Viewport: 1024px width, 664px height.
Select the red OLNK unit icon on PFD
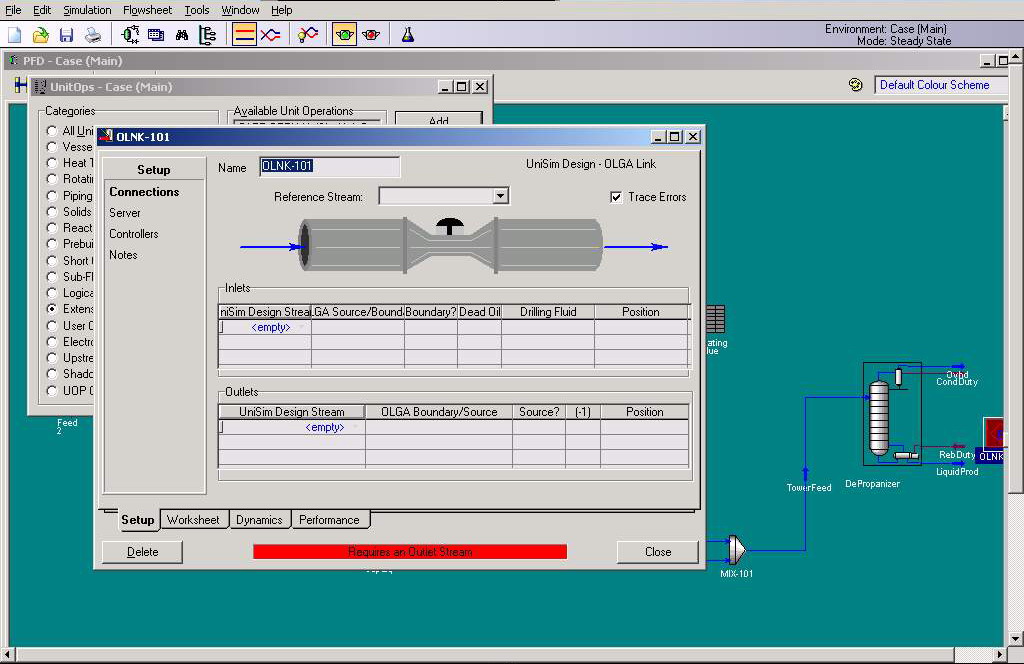[994, 432]
